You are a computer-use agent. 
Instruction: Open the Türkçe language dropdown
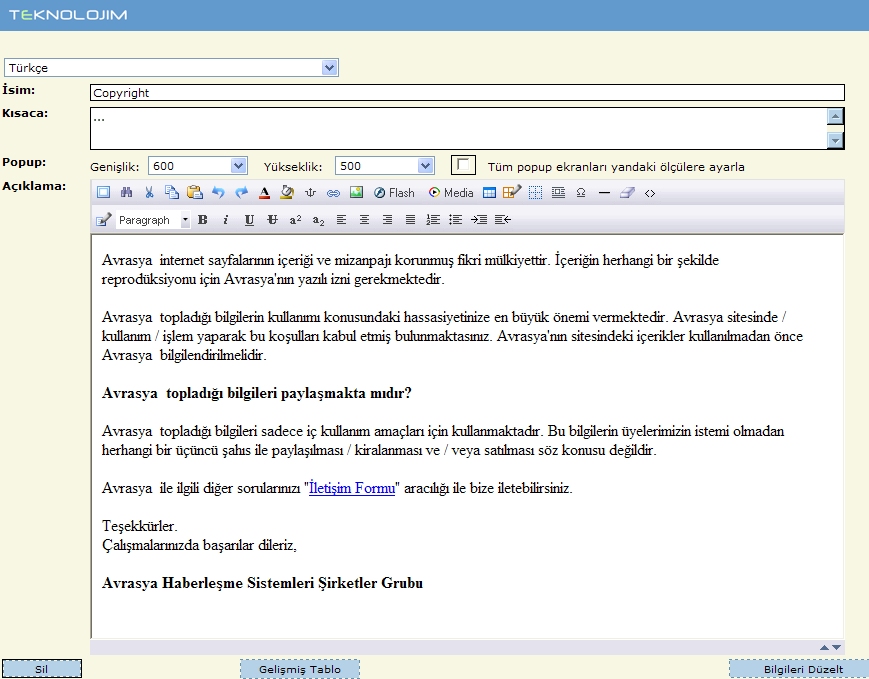click(171, 68)
